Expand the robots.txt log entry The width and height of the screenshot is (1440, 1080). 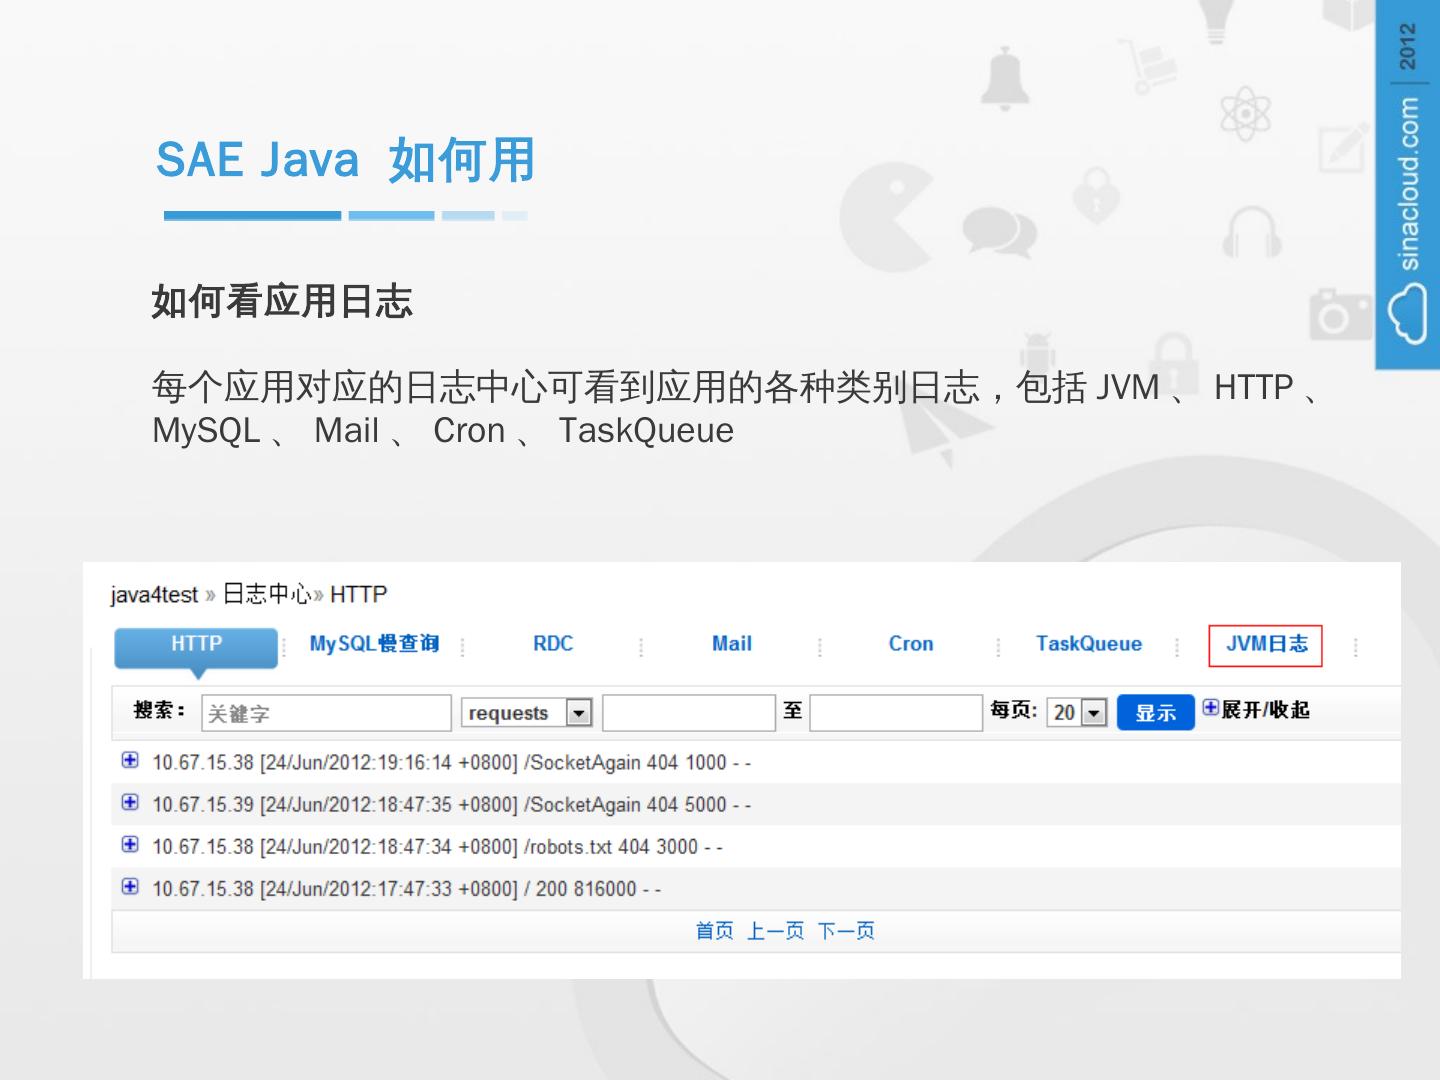tap(130, 844)
